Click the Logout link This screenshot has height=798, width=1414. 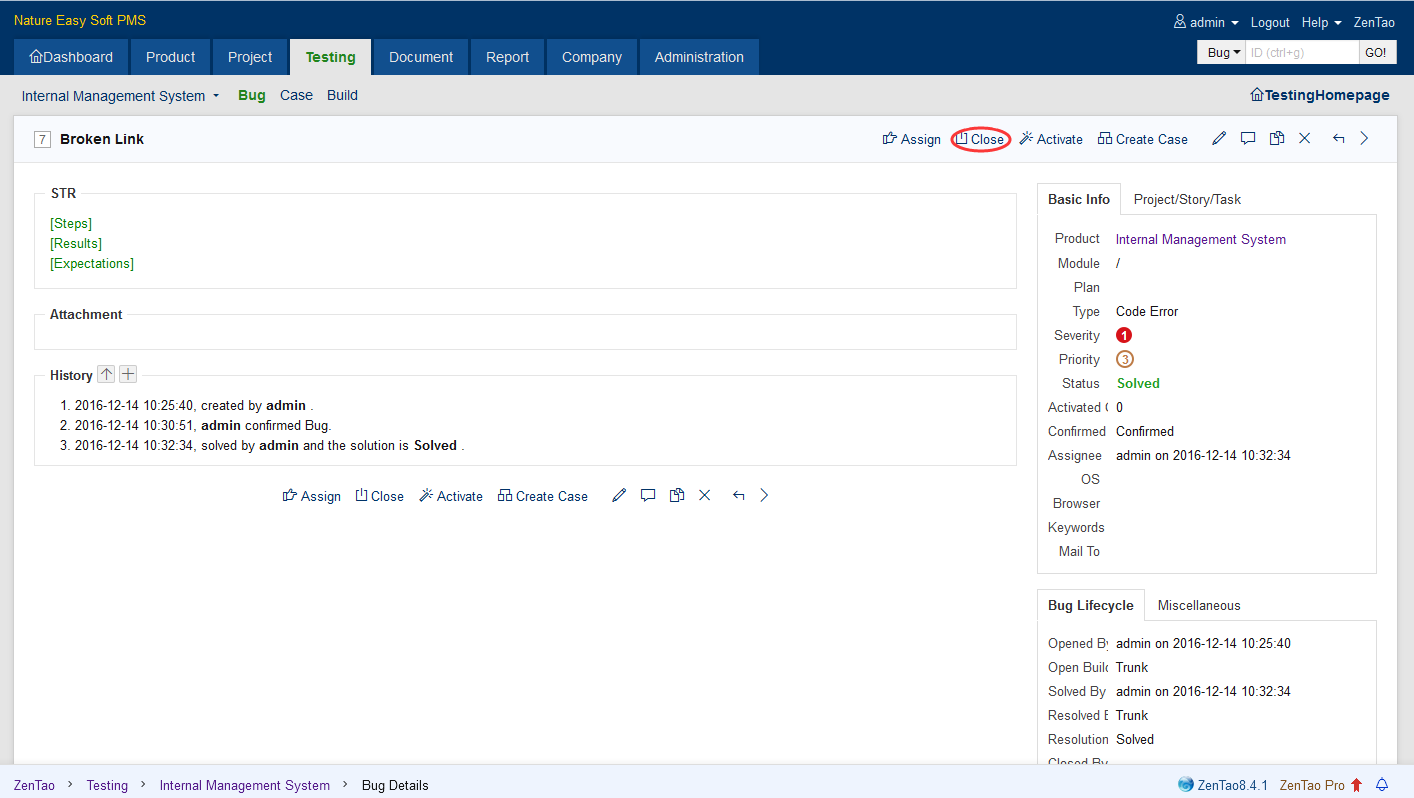(1270, 22)
